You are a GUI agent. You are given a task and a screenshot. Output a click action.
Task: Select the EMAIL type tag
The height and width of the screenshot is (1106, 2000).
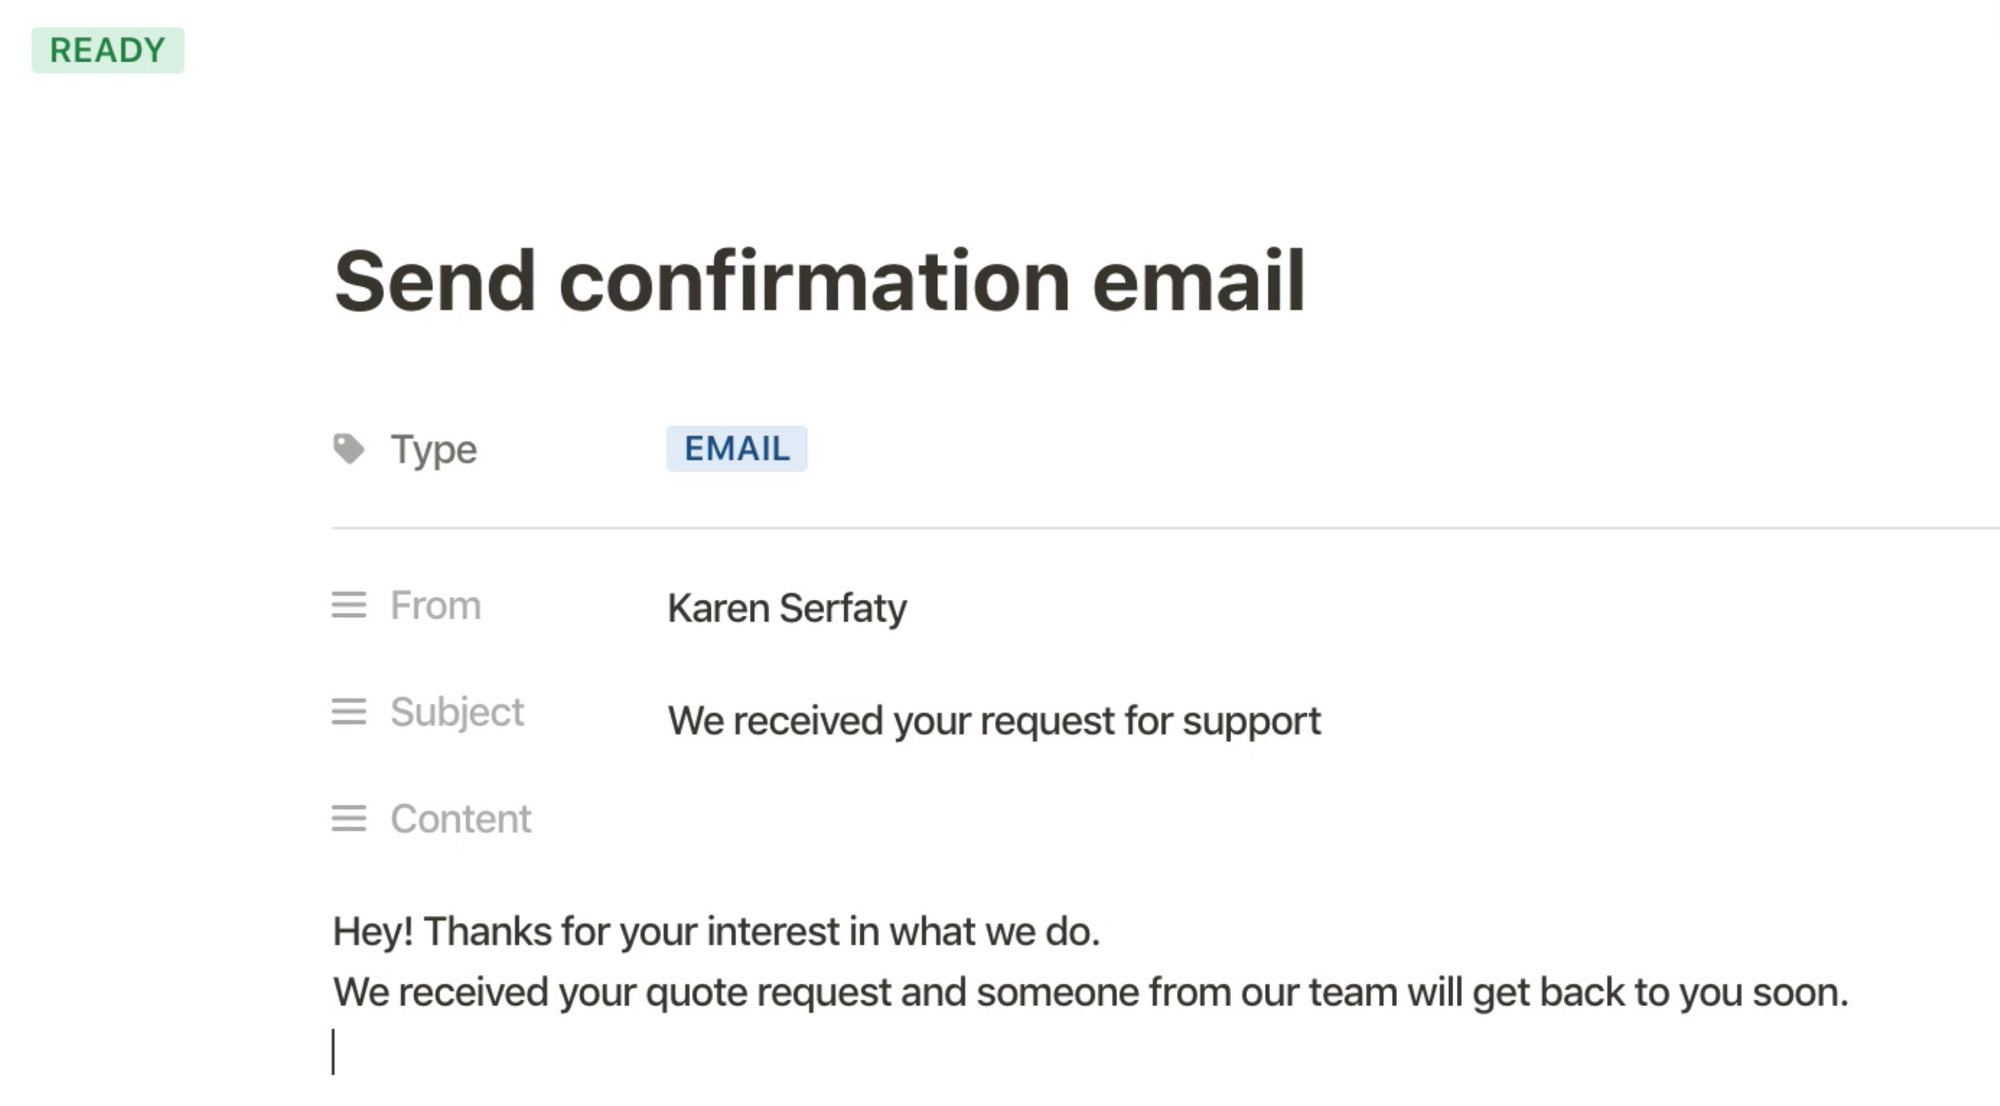[x=737, y=448]
